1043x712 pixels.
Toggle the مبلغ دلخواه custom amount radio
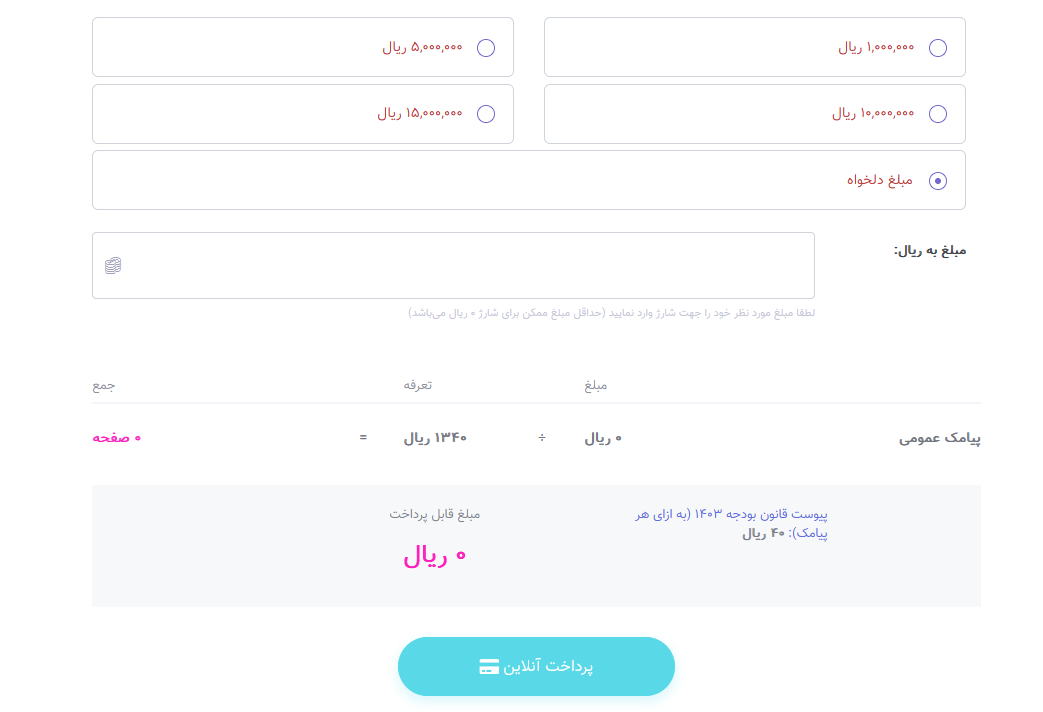click(x=938, y=181)
